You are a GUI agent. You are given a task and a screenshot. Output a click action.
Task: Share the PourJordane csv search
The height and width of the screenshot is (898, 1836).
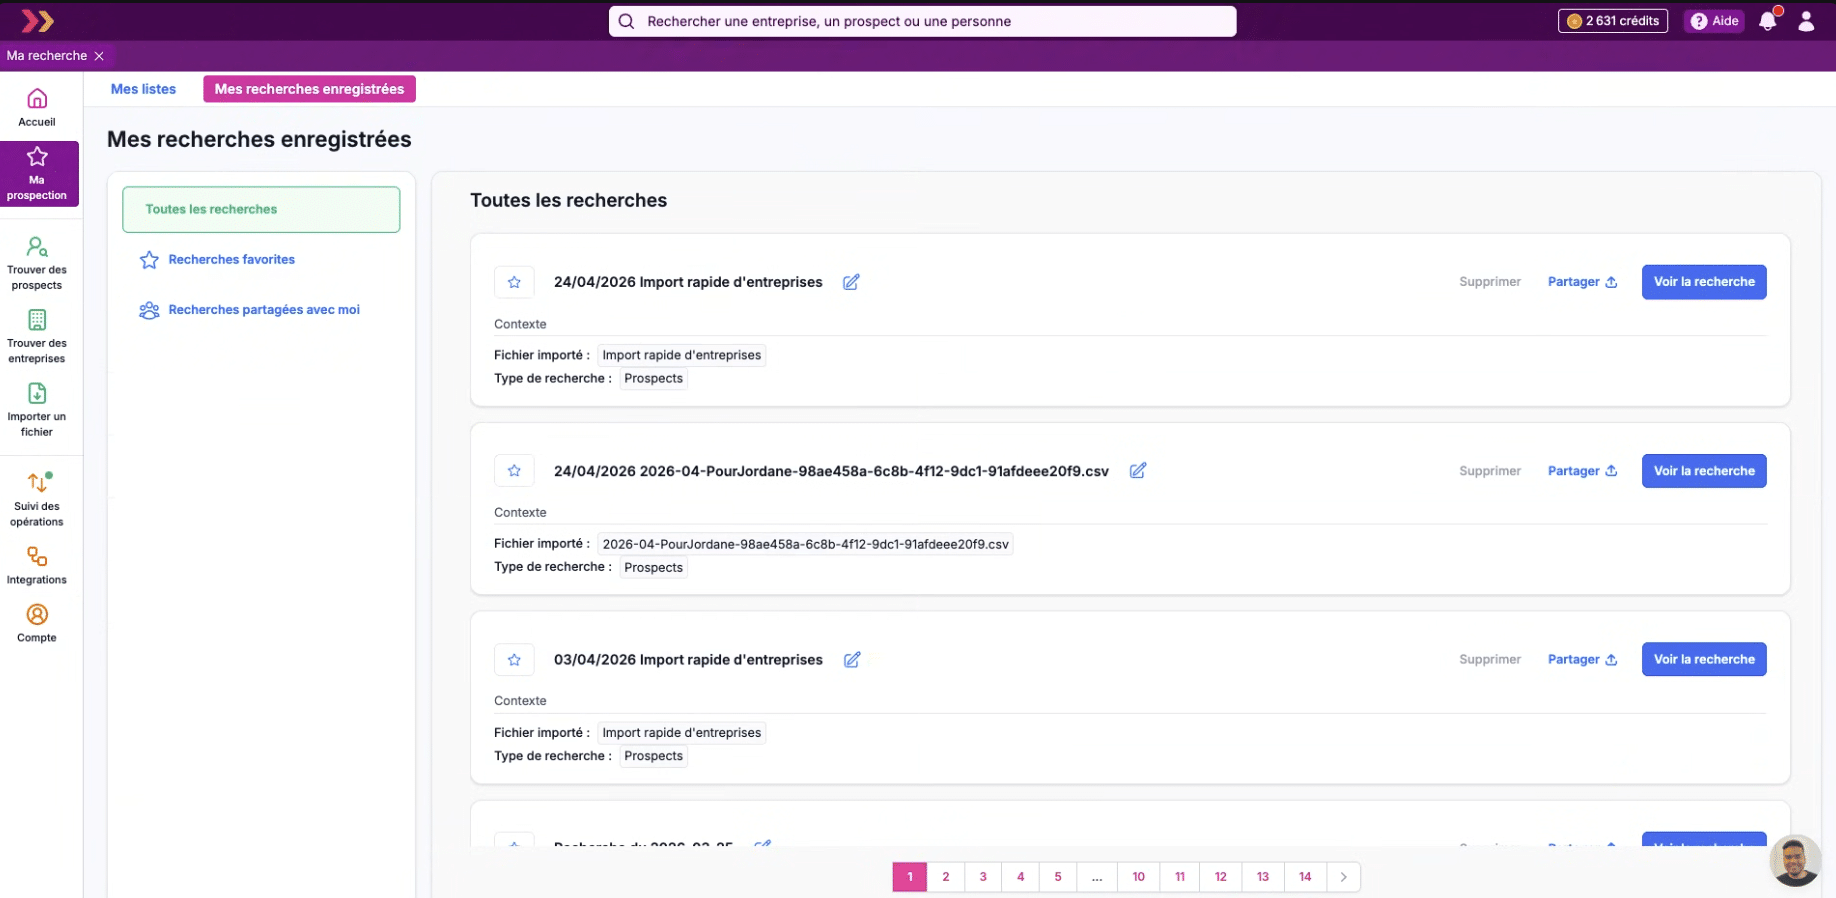pyautogui.click(x=1582, y=471)
